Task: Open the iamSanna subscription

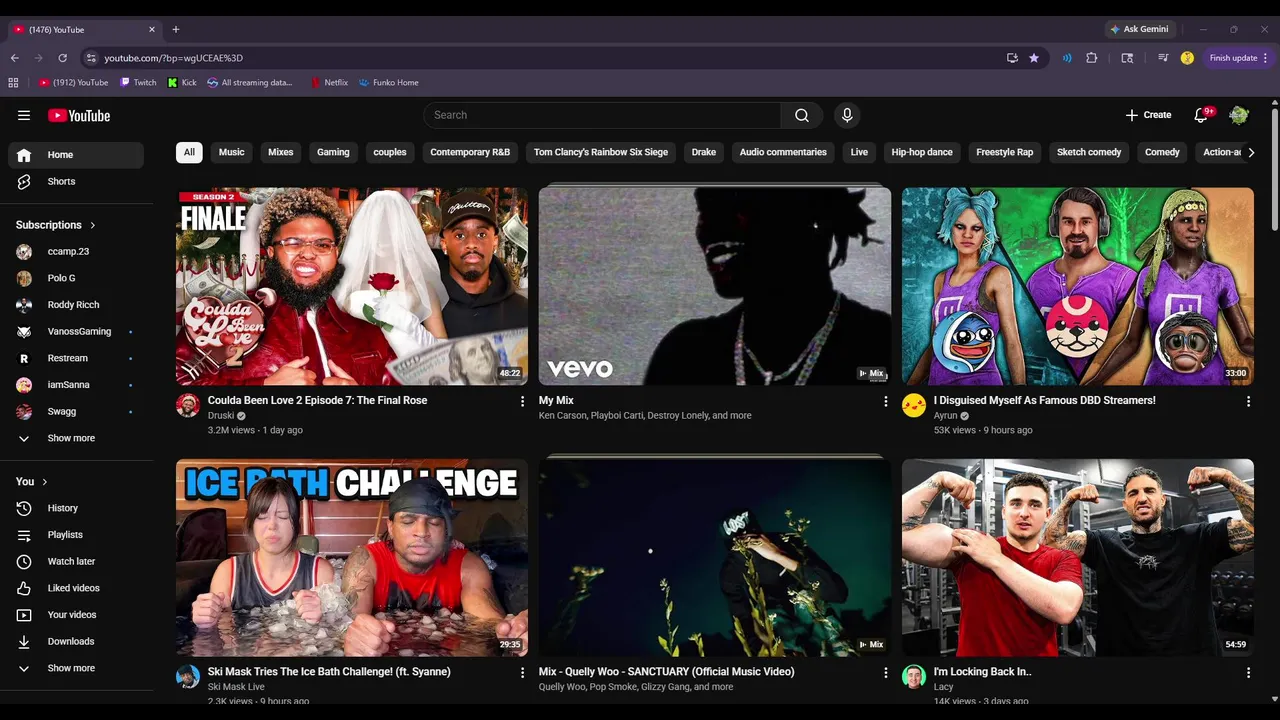Action: tap(76, 385)
